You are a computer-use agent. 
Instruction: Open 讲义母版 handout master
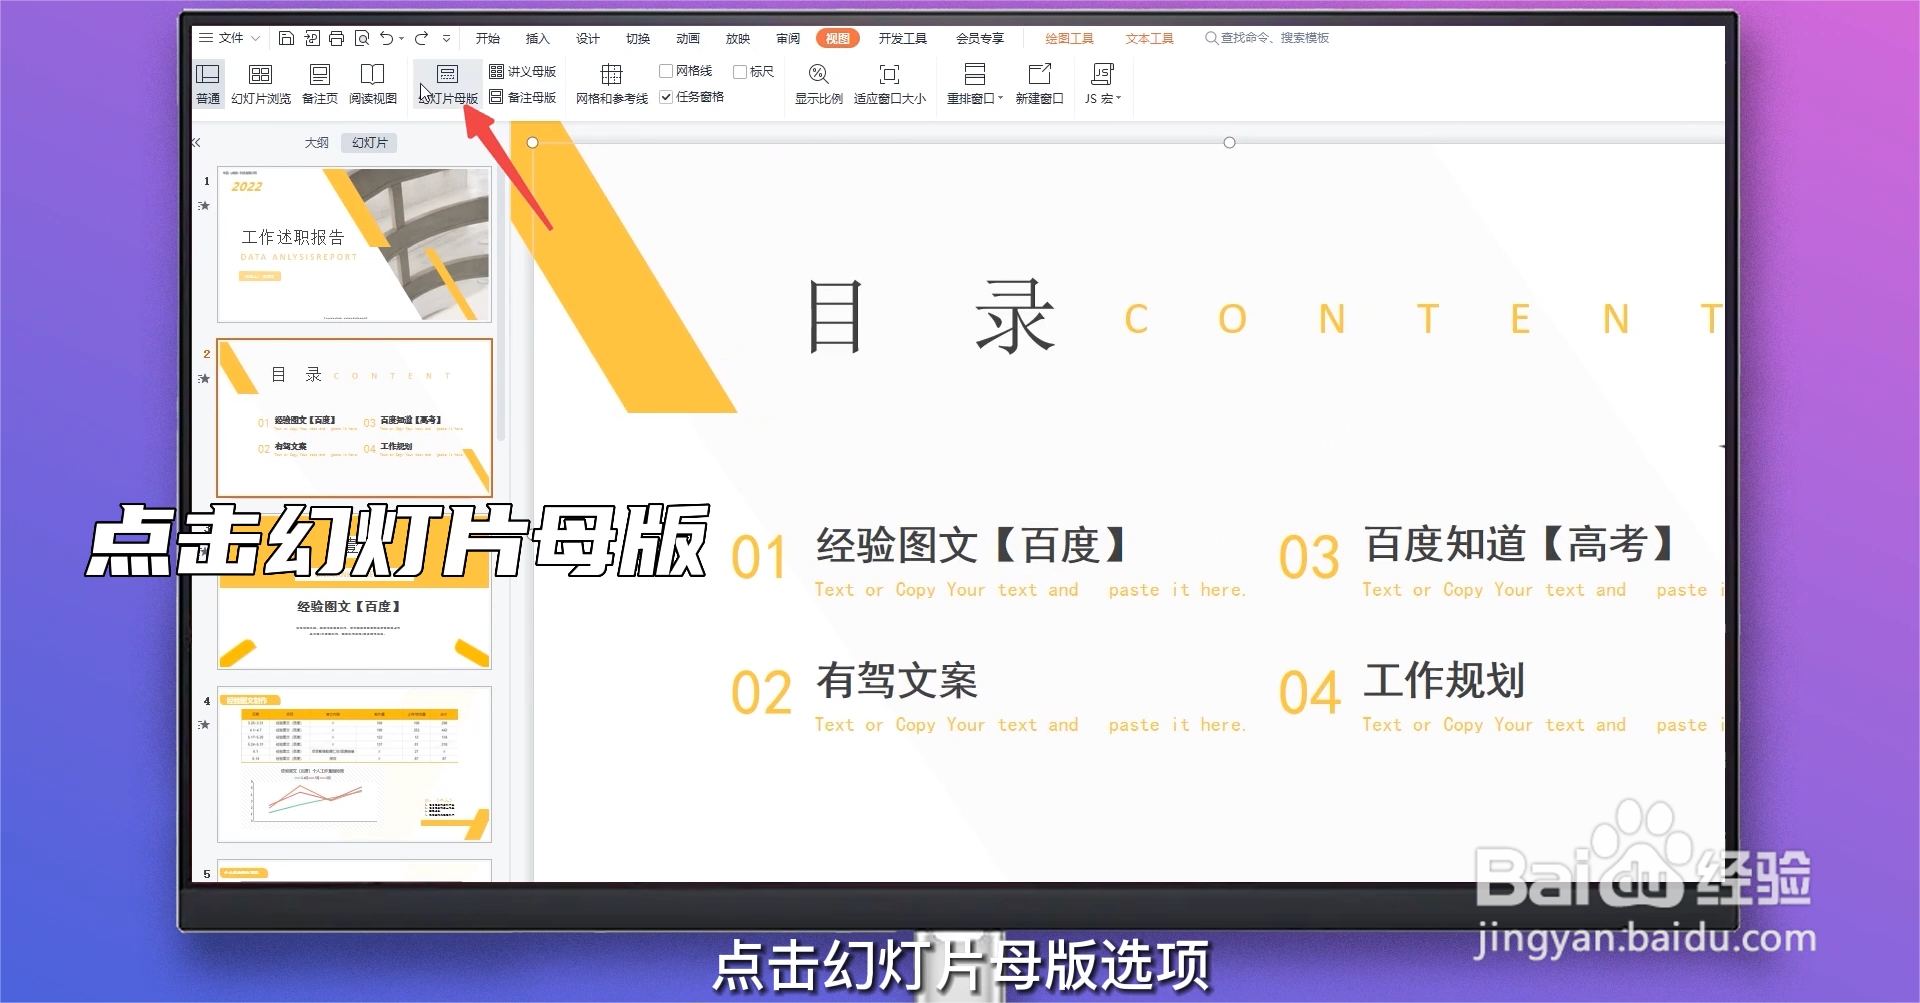pyautogui.click(x=522, y=71)
